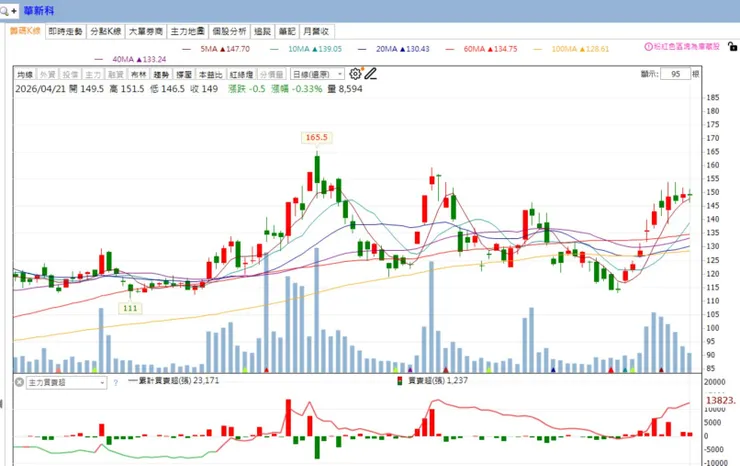This screenshot has height=466, width=740.
Task: Switch to the 筆記 tab
Action: coord(287,32)
